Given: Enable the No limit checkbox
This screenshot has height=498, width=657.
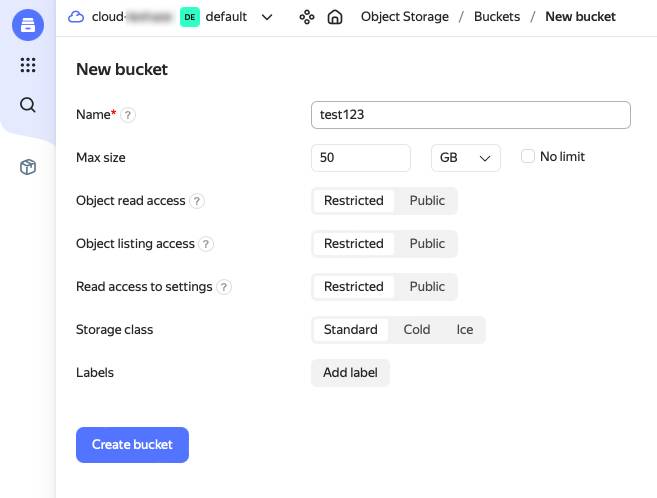Looking at the screenshot, I should [528, 157].
